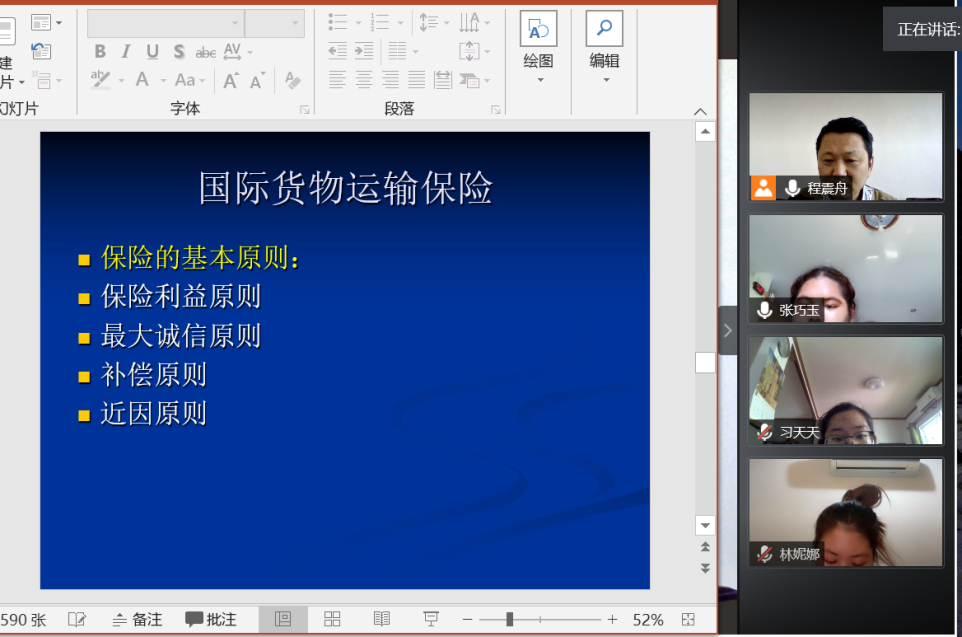The image size is (962, 637).
Task: Open Reading view from status bar
Action: coord(382,620)
